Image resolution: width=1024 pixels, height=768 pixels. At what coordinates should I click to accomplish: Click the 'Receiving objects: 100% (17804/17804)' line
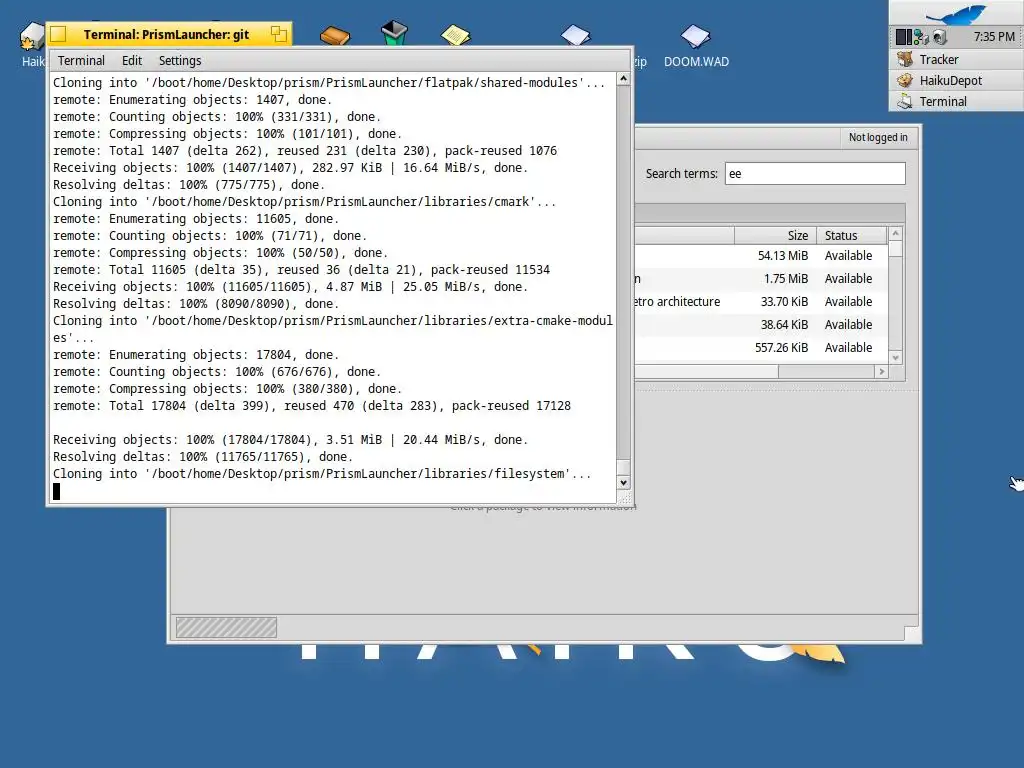pos(290,440)
